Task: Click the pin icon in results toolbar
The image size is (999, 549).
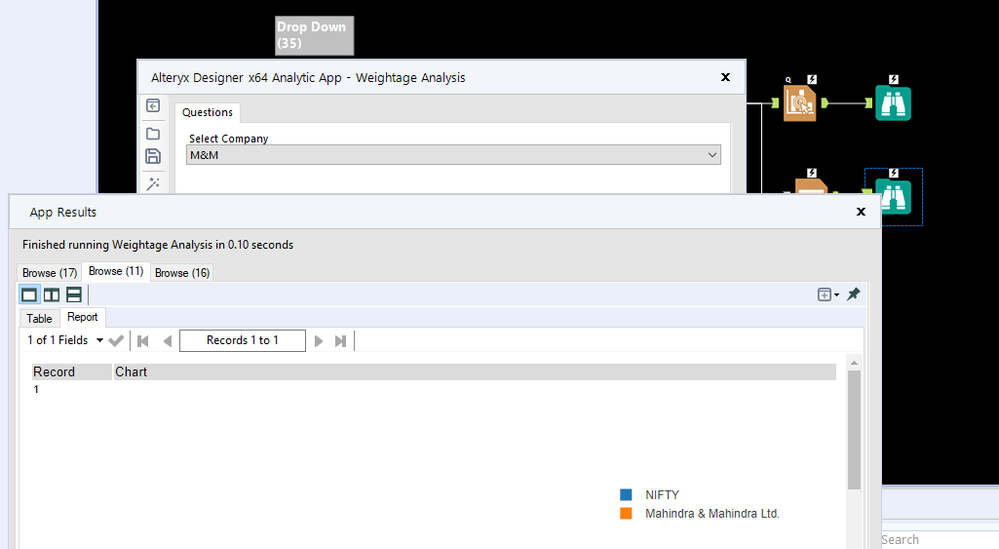Action: (853, 294)
